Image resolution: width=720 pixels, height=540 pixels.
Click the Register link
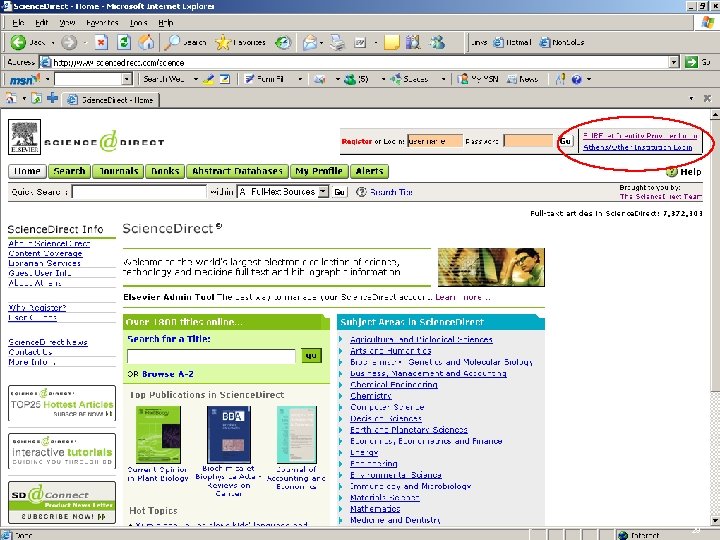[x=356, y=141]
